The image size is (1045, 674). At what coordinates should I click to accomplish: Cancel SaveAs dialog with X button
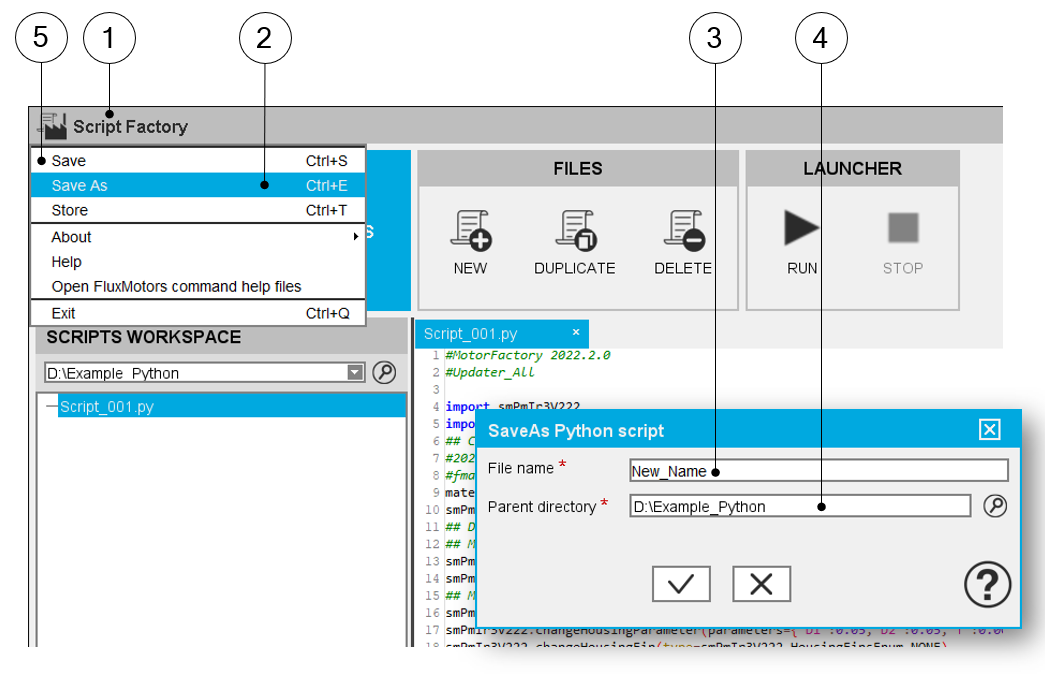(x=761, y=584)
